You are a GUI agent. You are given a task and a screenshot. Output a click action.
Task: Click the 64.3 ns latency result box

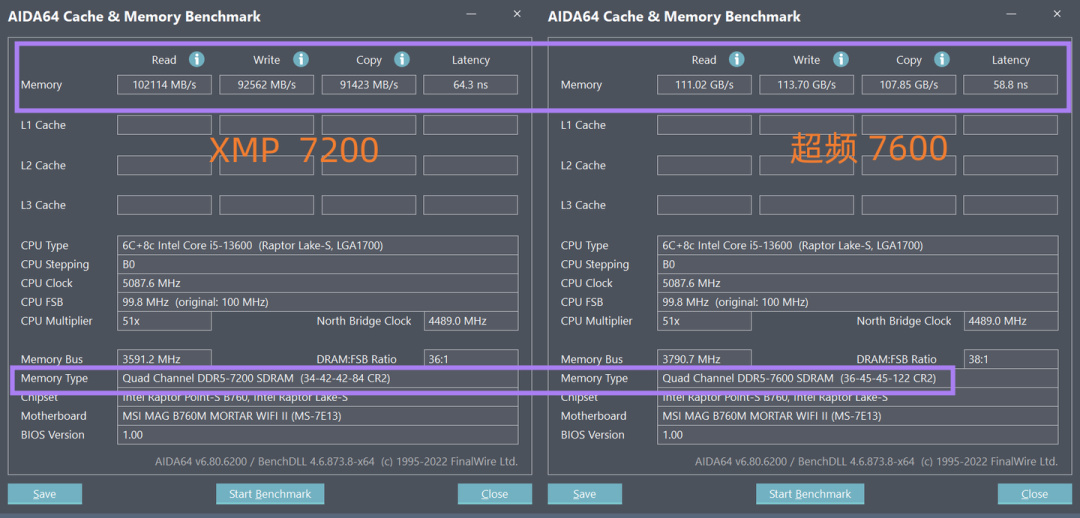[x=470, y=85]
